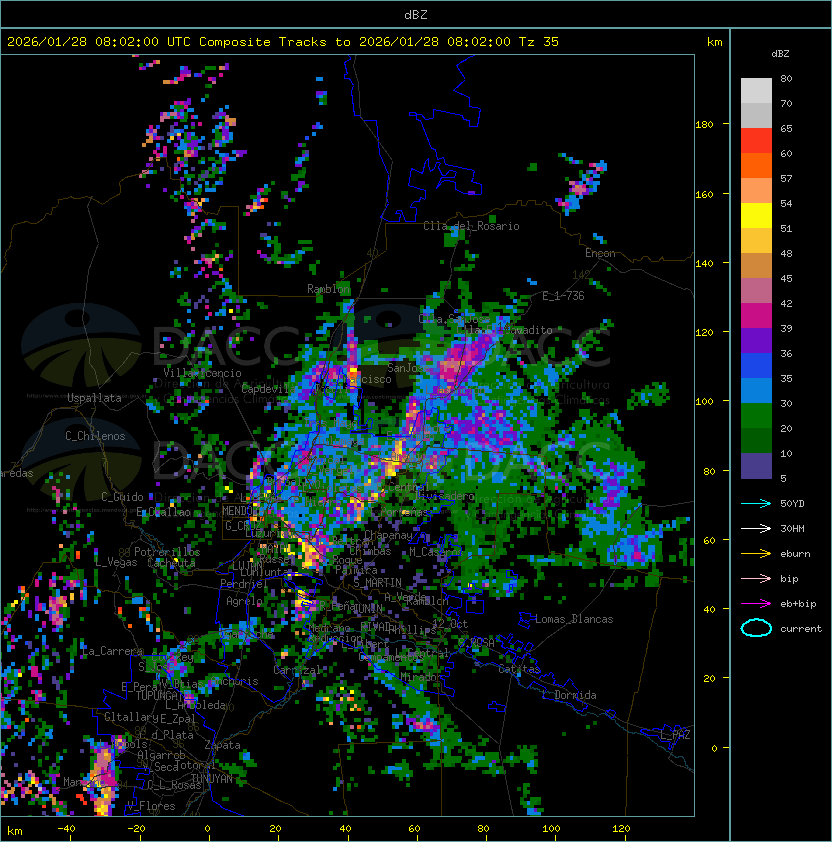
Task: Pick the dark green swatch between 20 and 10
Action: (x=756, y=440)
